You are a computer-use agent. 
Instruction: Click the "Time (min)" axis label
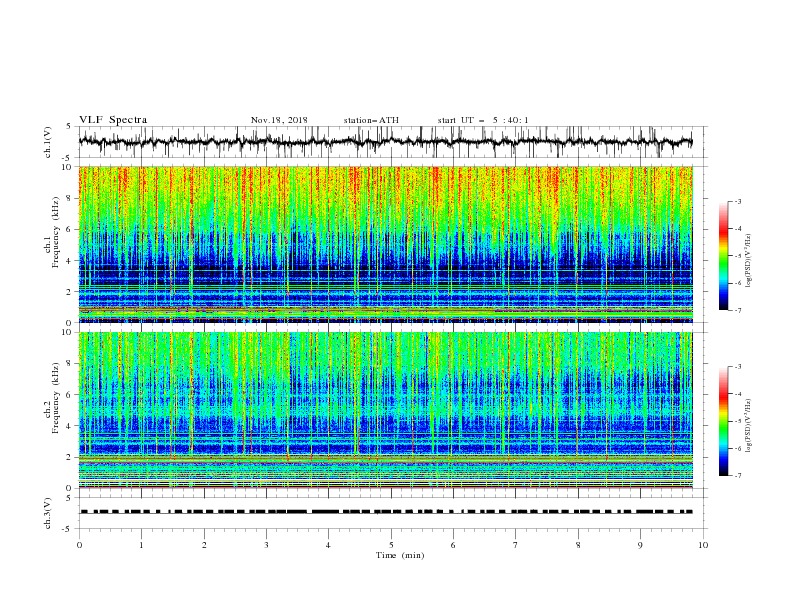pos(400,555)
